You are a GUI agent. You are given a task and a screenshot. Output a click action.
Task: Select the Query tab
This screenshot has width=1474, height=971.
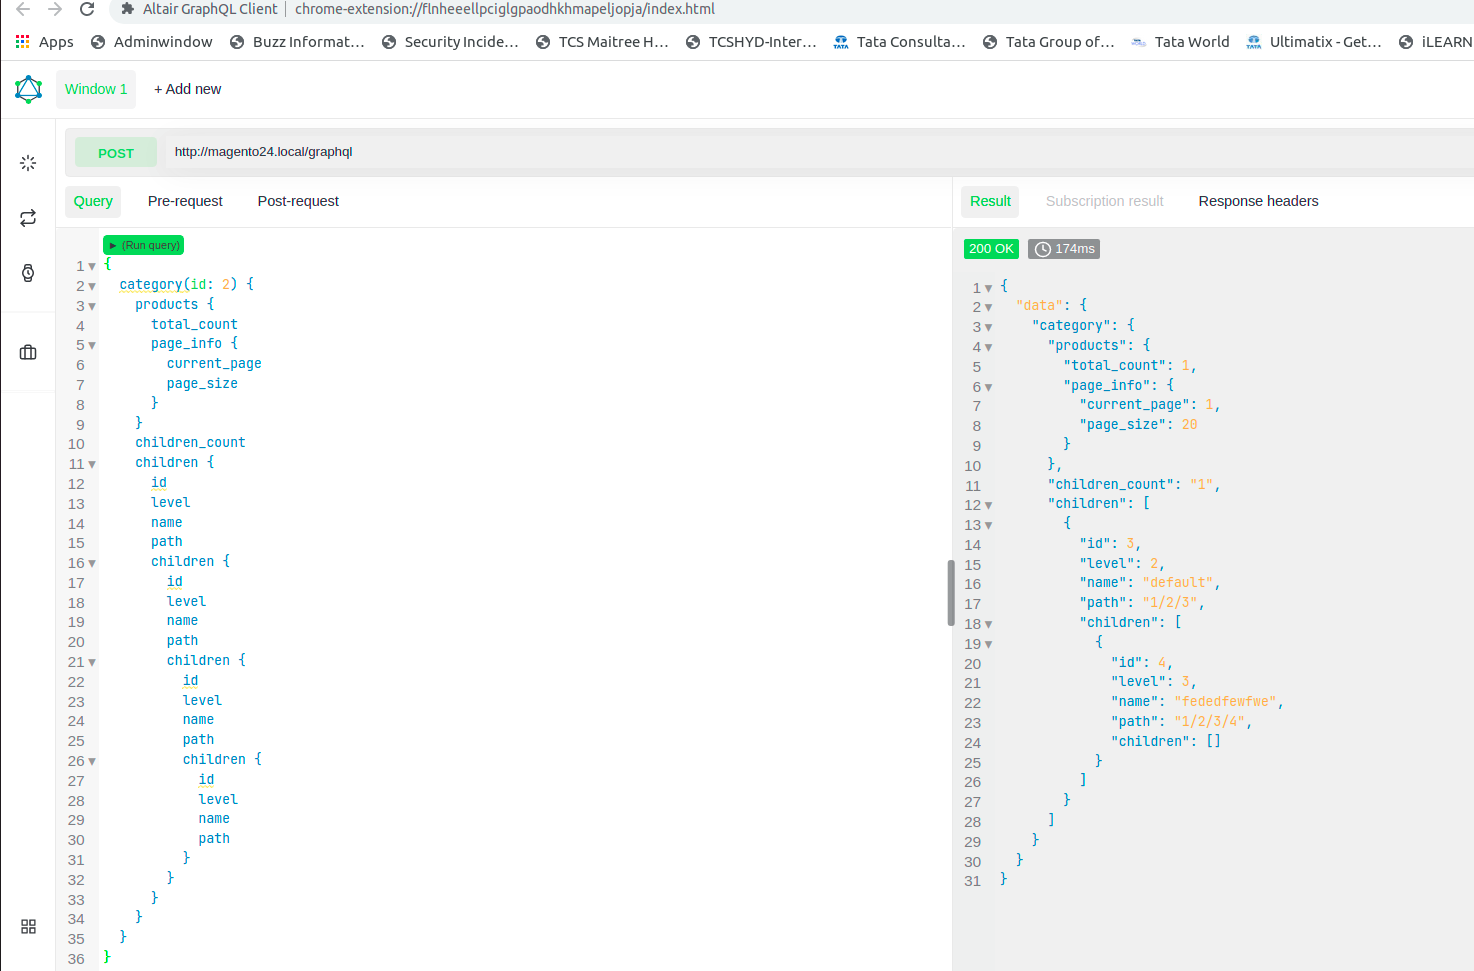click(93, 201)
